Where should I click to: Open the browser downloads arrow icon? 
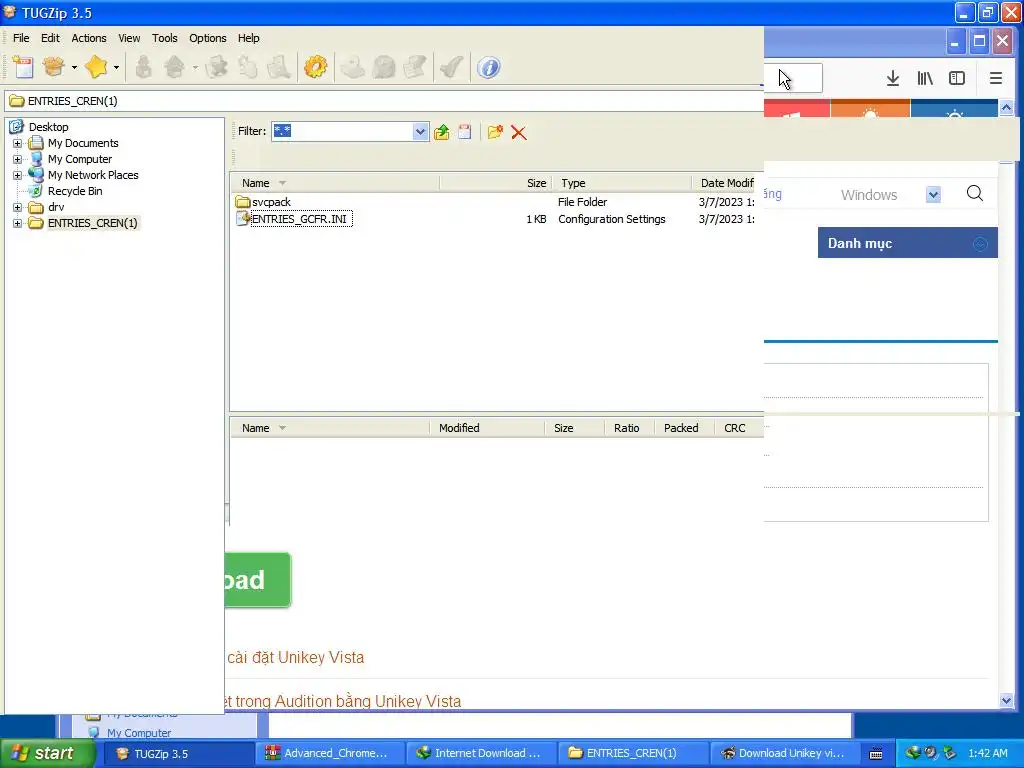(893, 78)
